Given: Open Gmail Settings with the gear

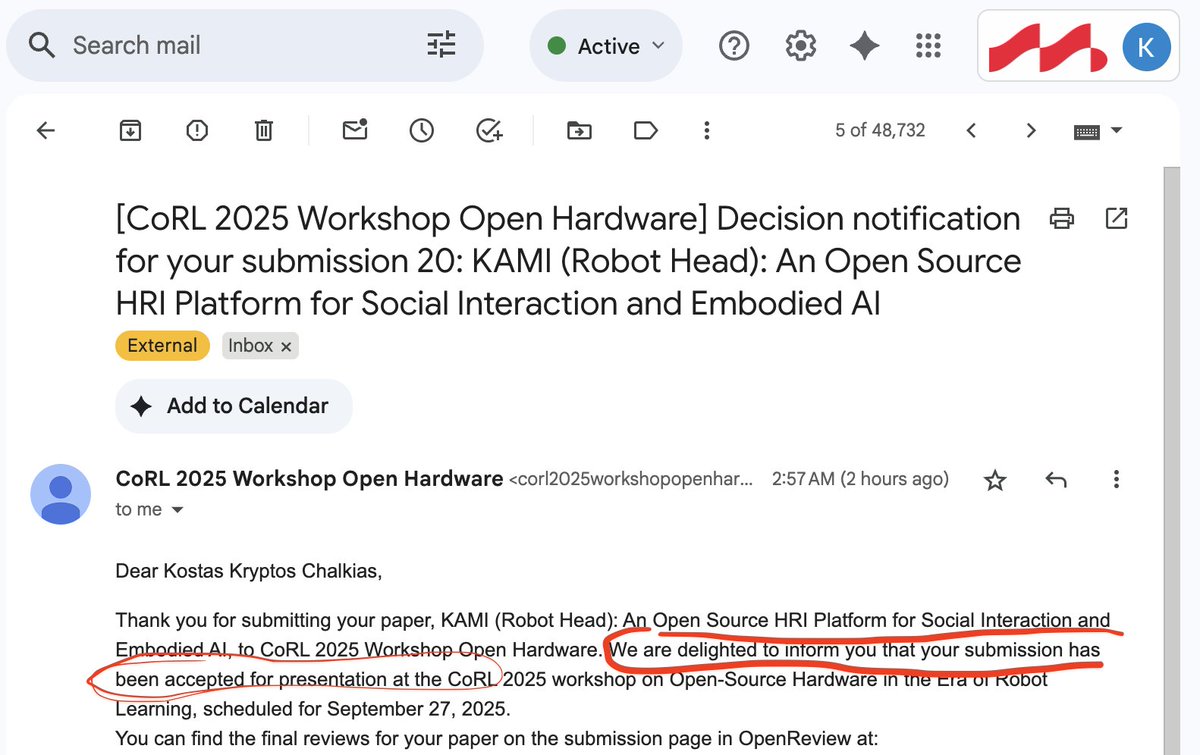Looking at the screenshot, I should click(x=800, y=45).
